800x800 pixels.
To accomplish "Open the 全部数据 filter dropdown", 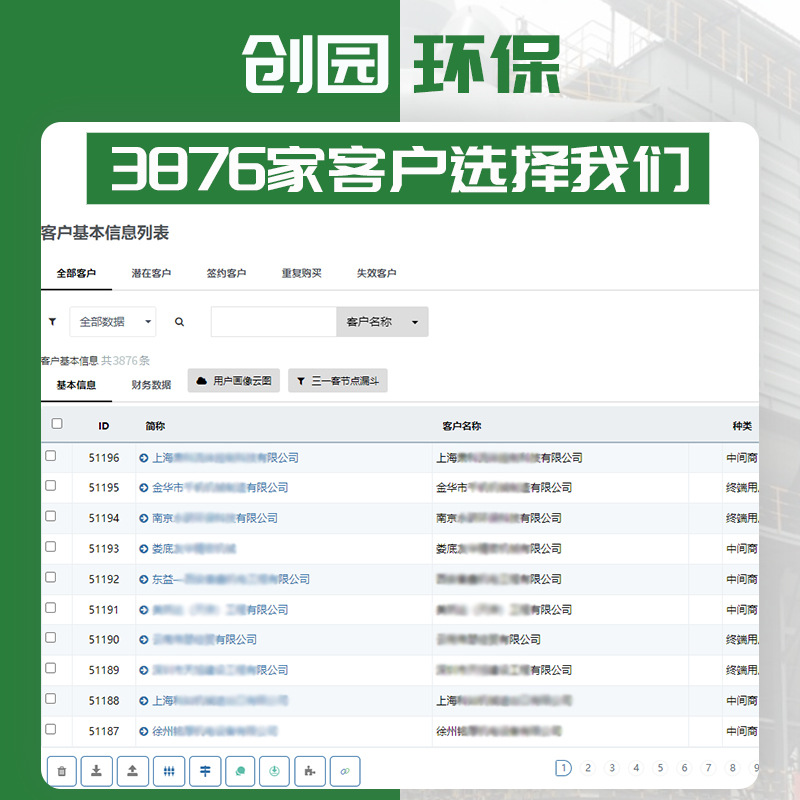I will click(x=113, y=322).
